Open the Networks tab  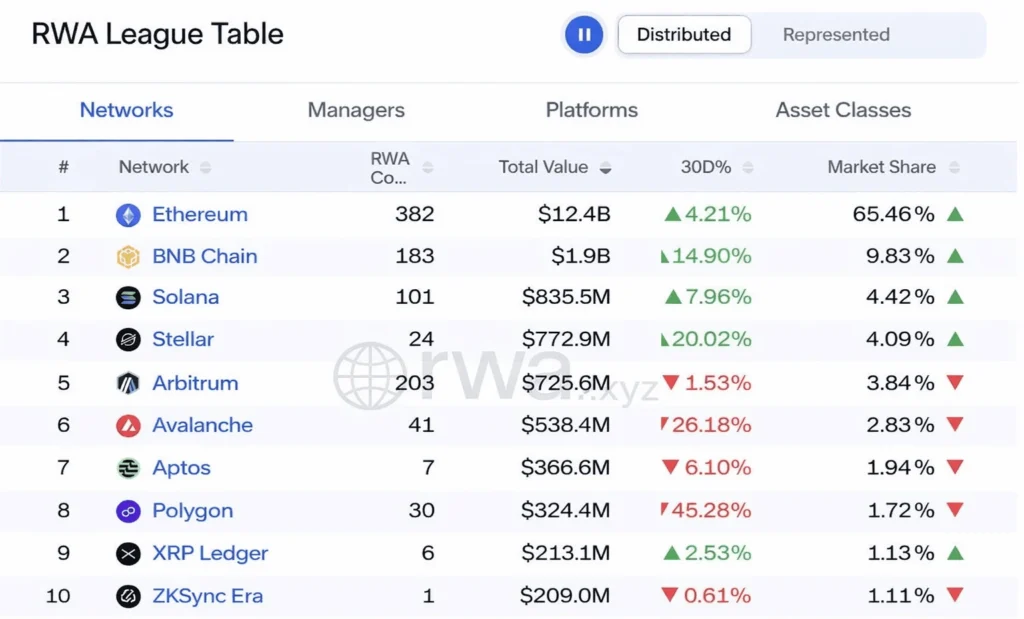126,110
